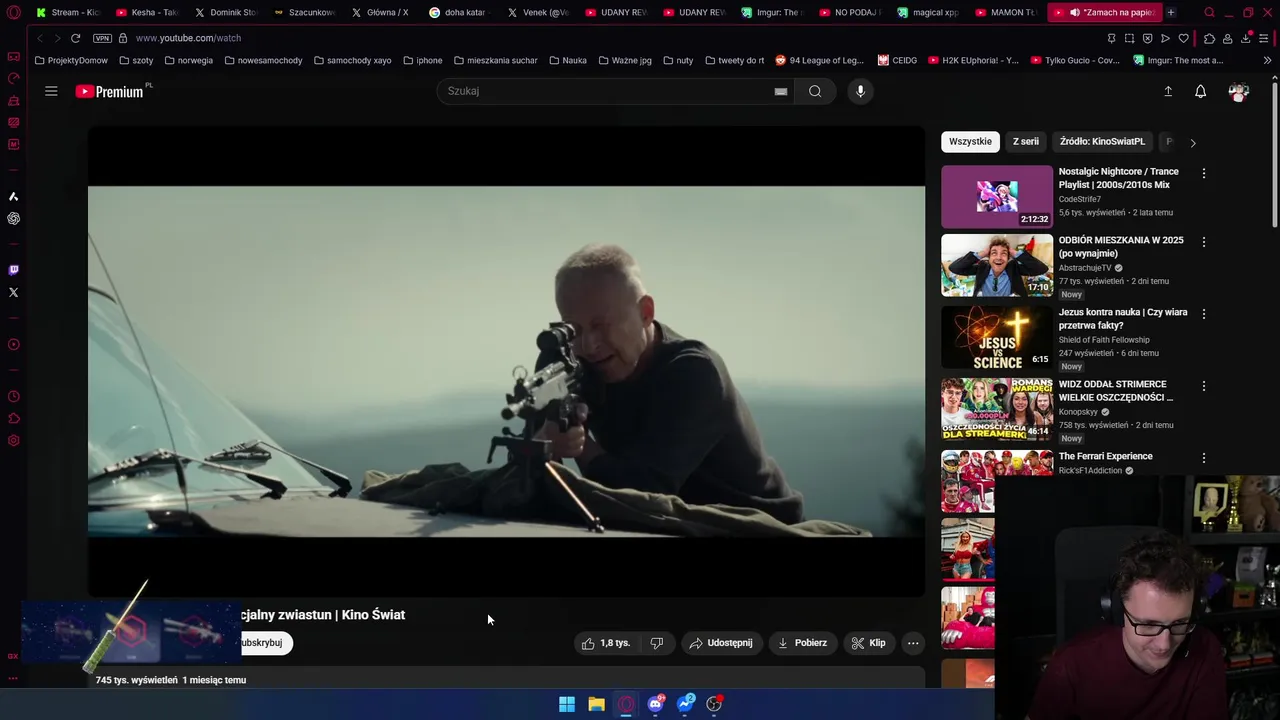Click the pinboard pin icon in address bar
This screenshot has width=1280, height=720.
1111,38
